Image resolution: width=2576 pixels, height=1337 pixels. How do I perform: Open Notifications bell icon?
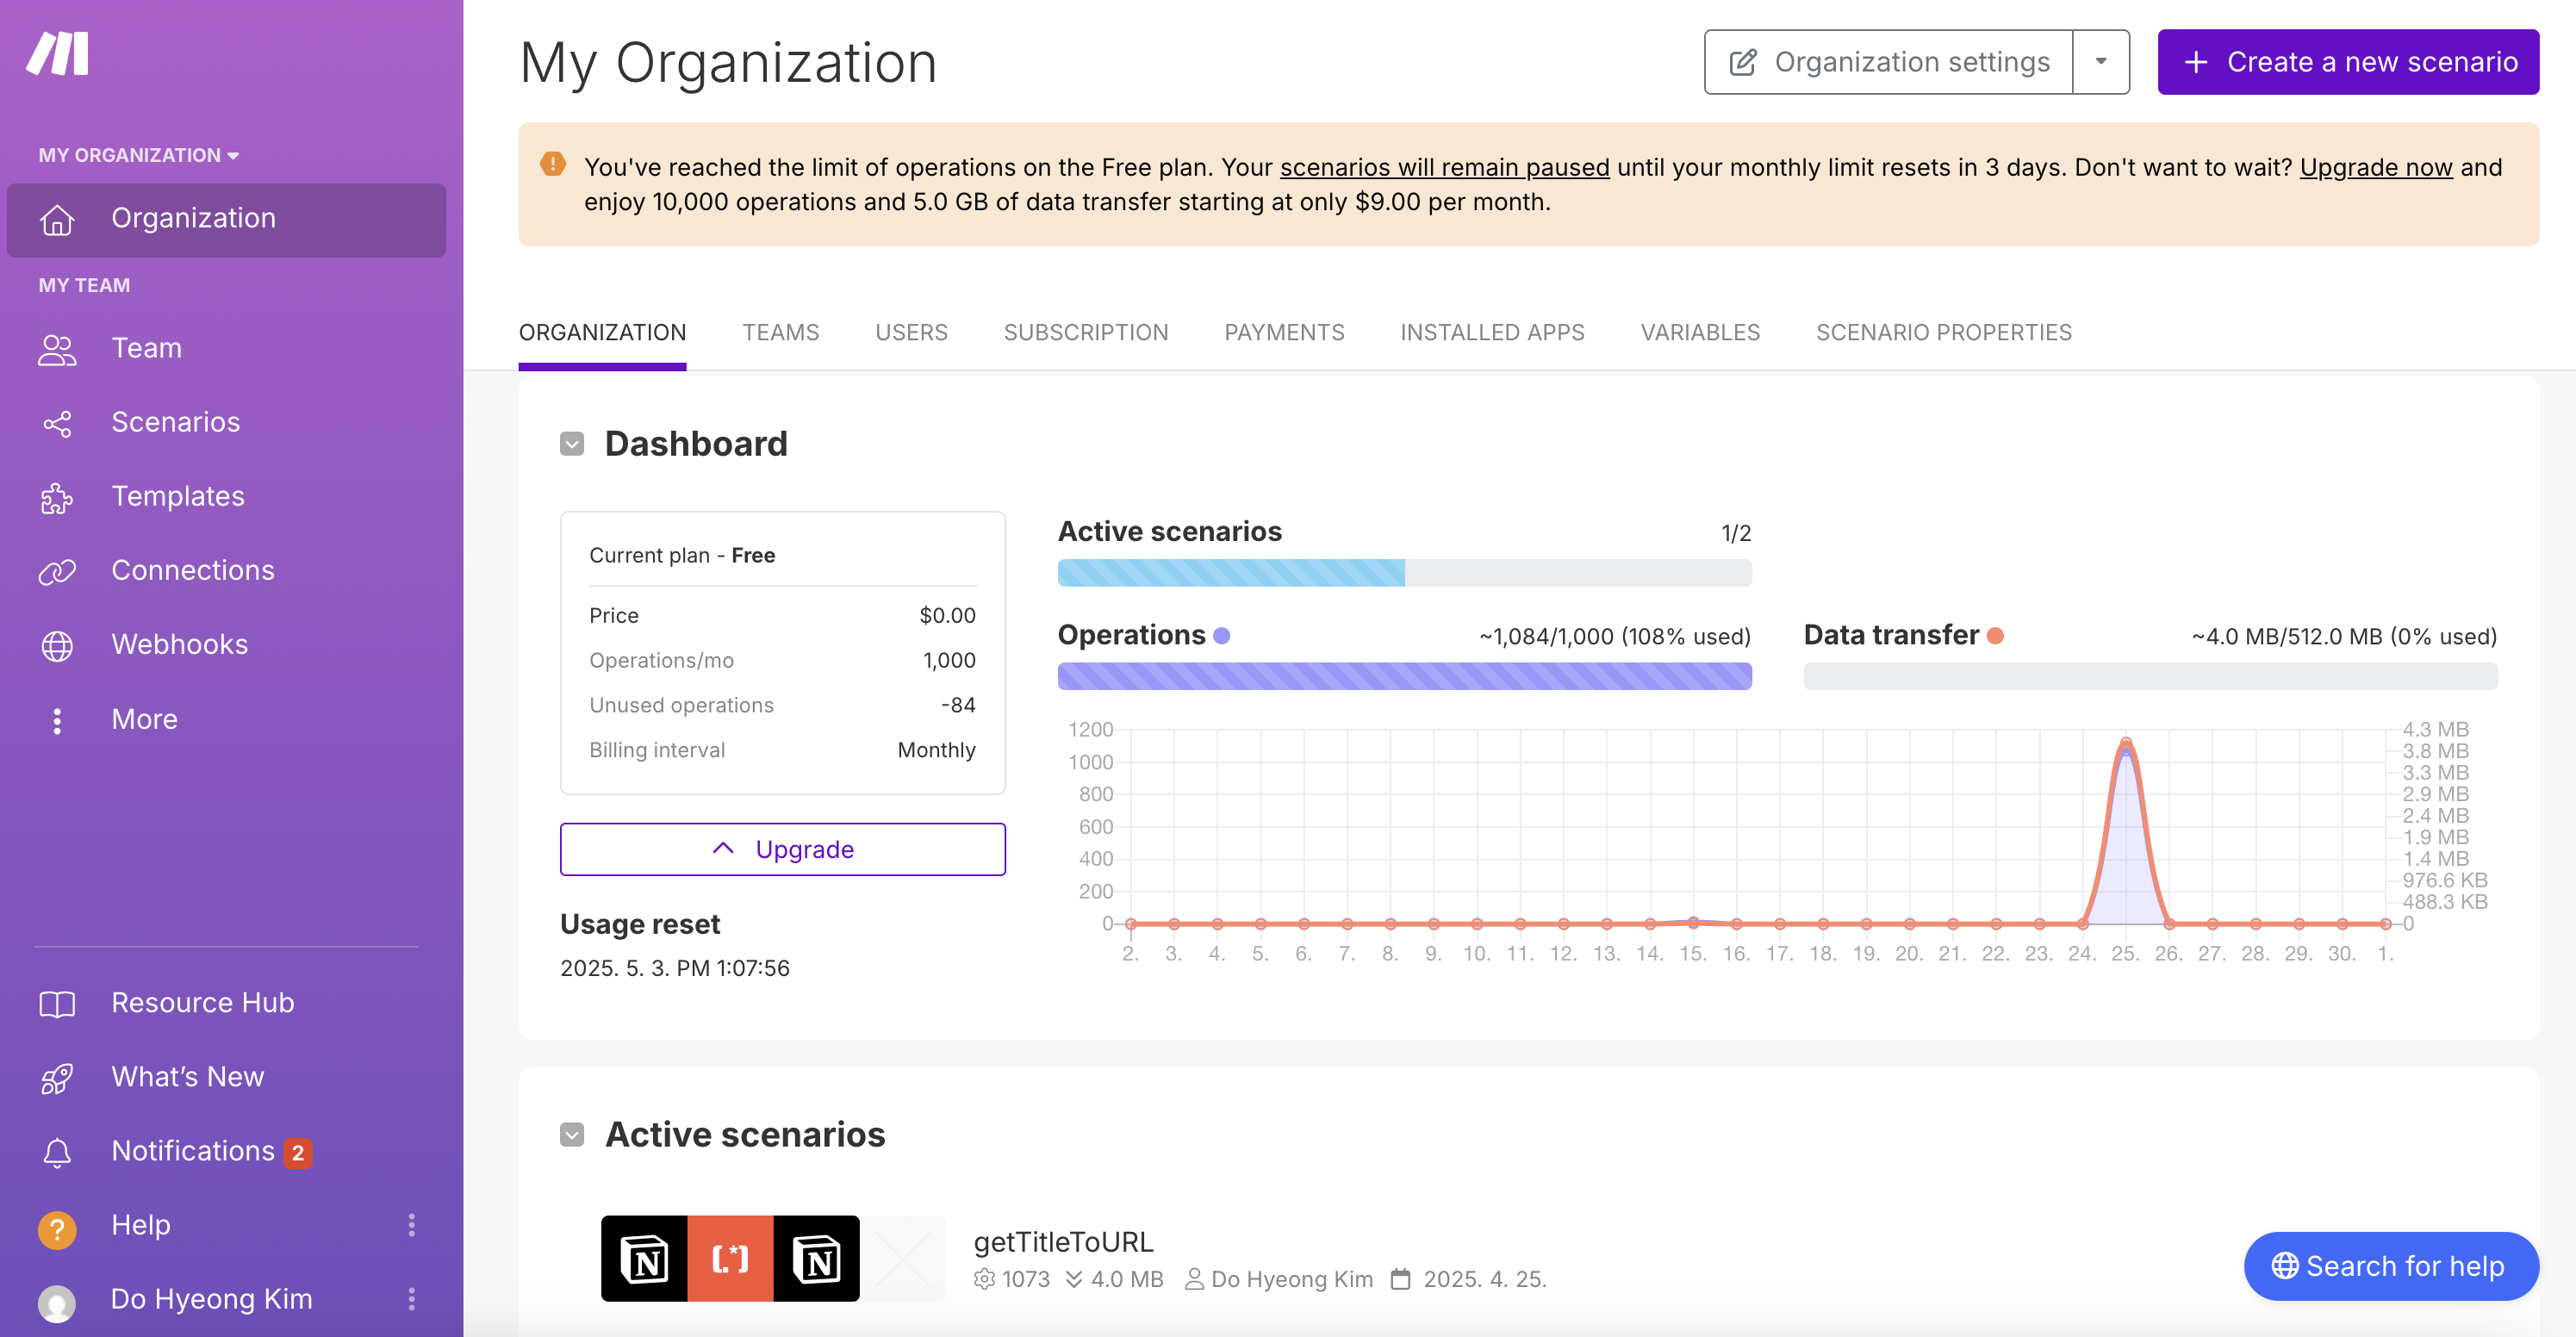pos(57,1152)
